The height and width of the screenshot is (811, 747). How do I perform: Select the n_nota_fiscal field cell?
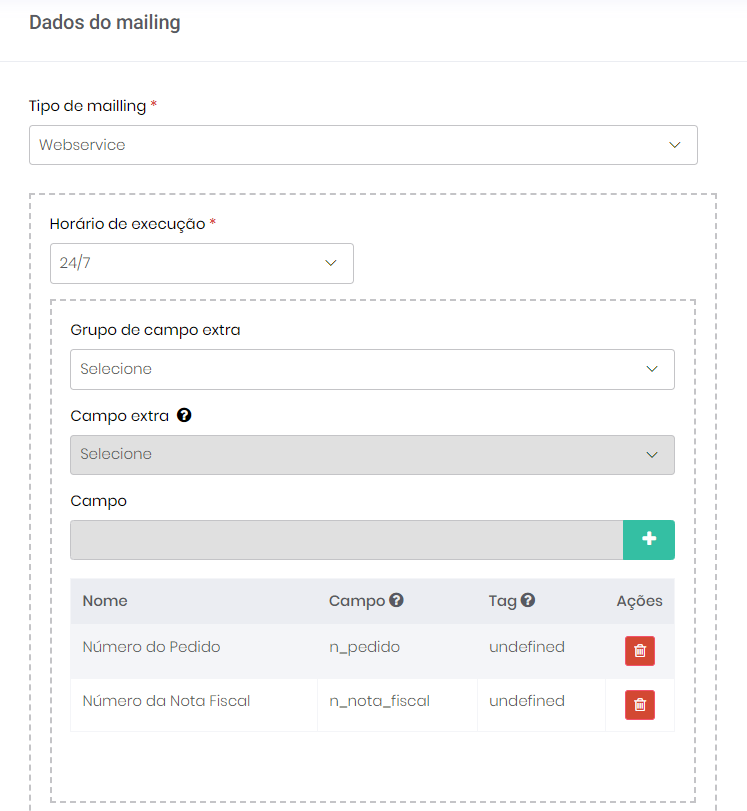pyautogui.click(x=379, y=701)
